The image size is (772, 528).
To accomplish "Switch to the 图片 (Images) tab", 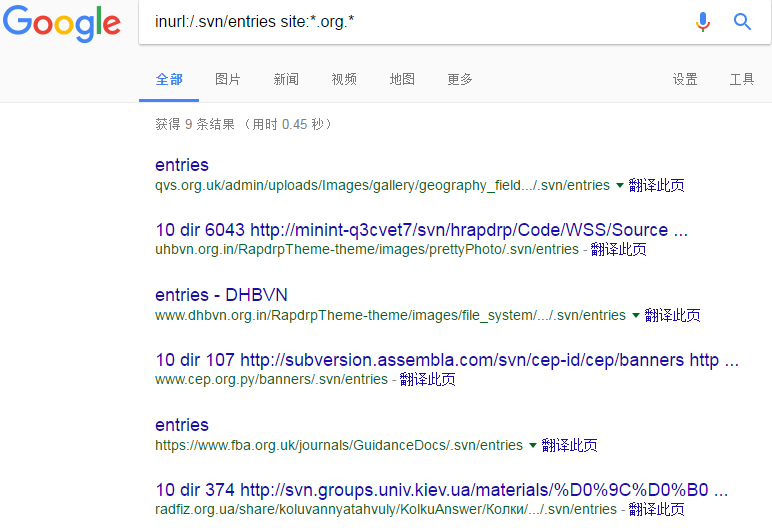I will [228, 80].
